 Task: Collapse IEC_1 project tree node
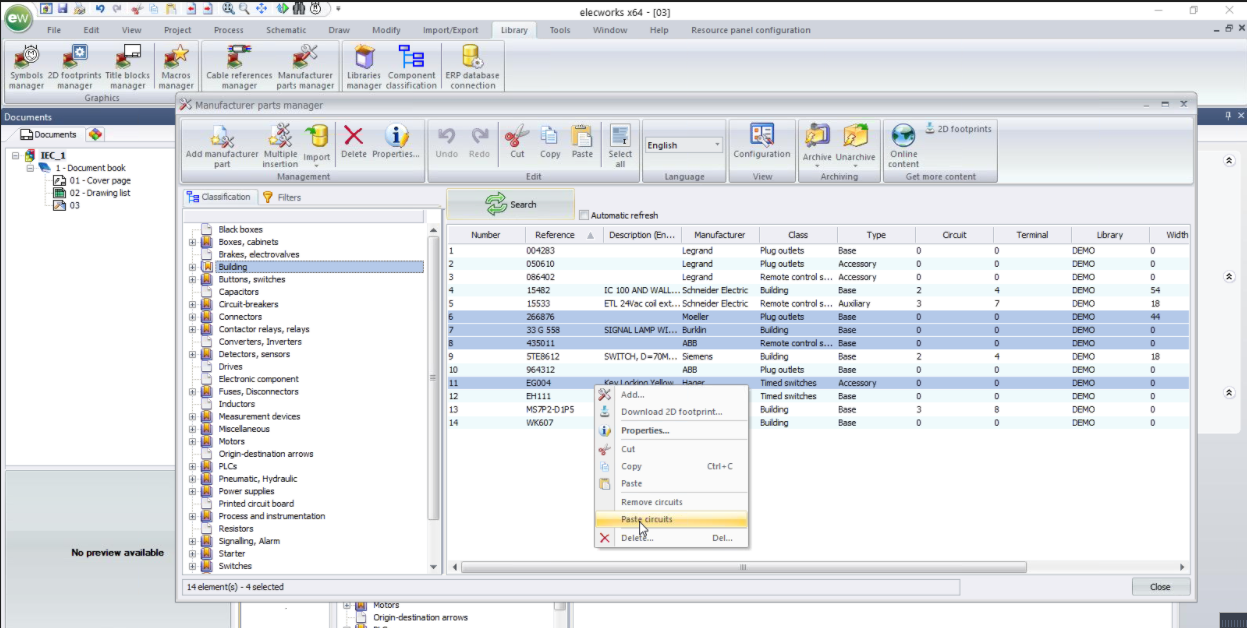click(15, 156)
